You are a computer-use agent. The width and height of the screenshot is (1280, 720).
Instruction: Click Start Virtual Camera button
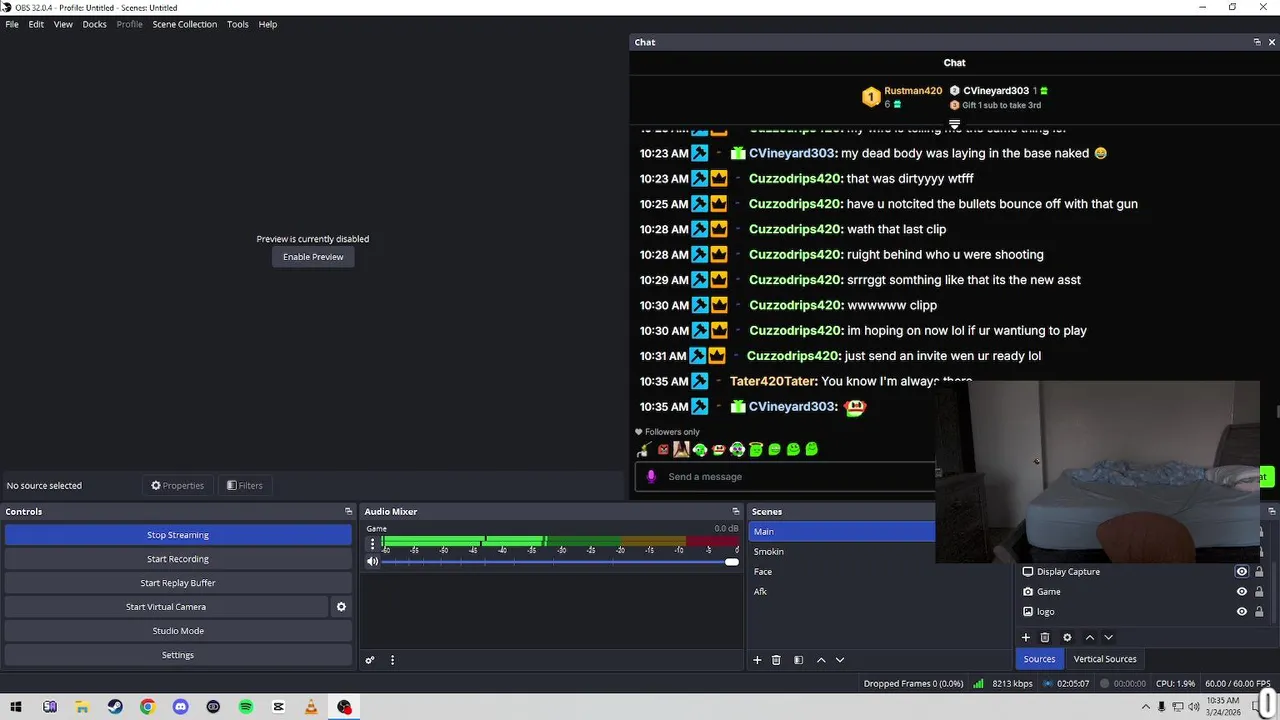166,607
